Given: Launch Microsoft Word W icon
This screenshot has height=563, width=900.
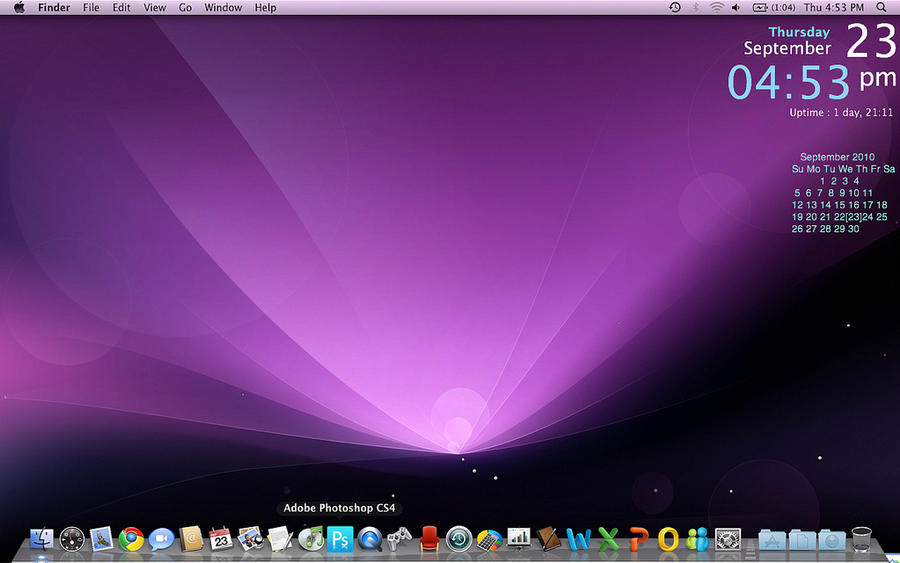Looking at the screenshot, I should (579, 539).
